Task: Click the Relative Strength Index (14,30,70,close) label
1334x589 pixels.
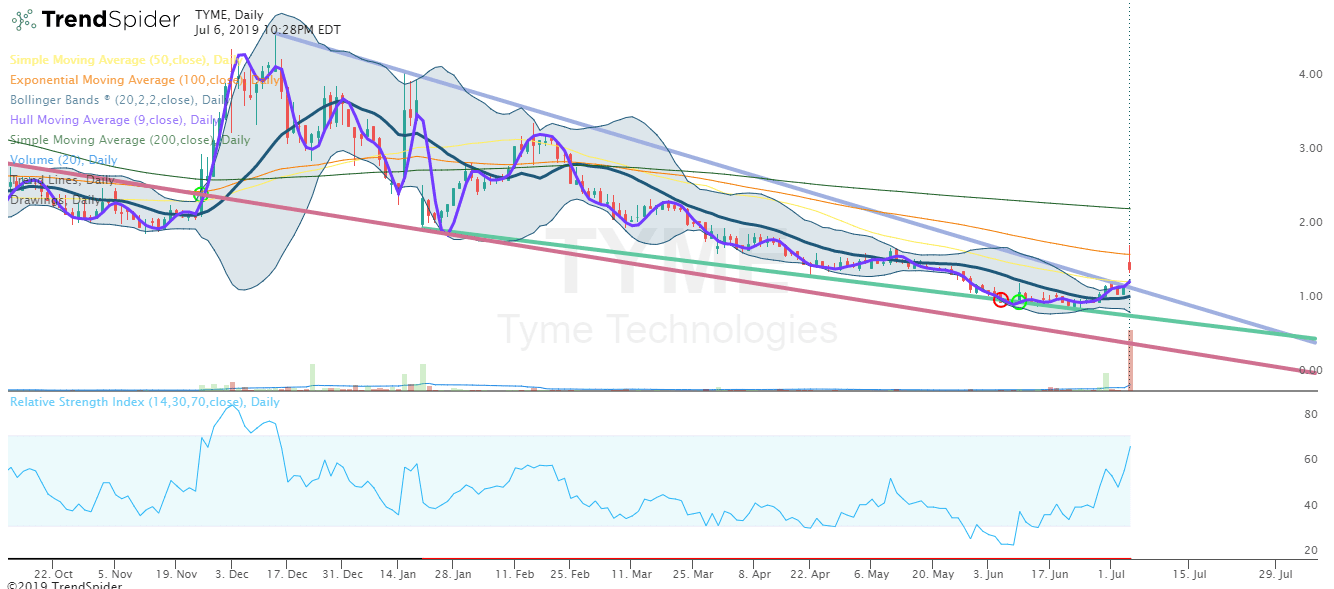Action: (x=145, y=402)
